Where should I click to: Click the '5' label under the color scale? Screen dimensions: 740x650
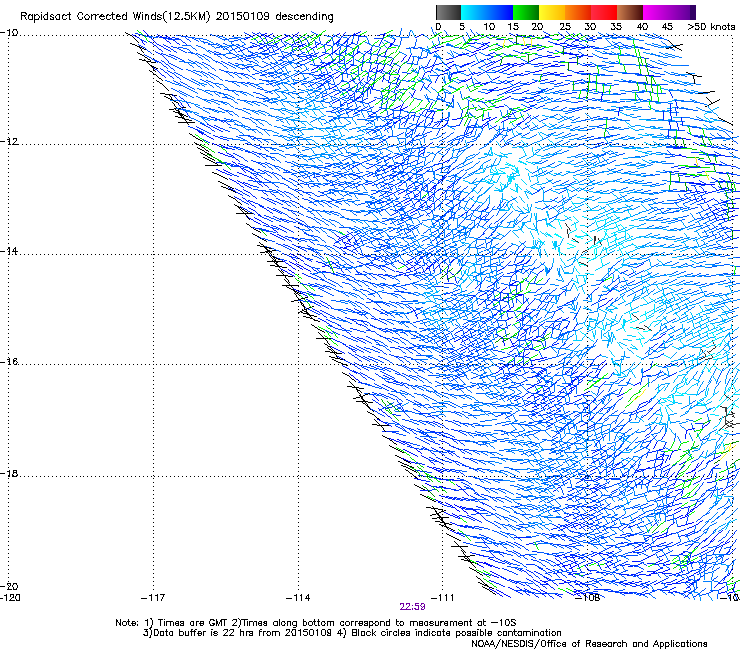pos(462,27)
